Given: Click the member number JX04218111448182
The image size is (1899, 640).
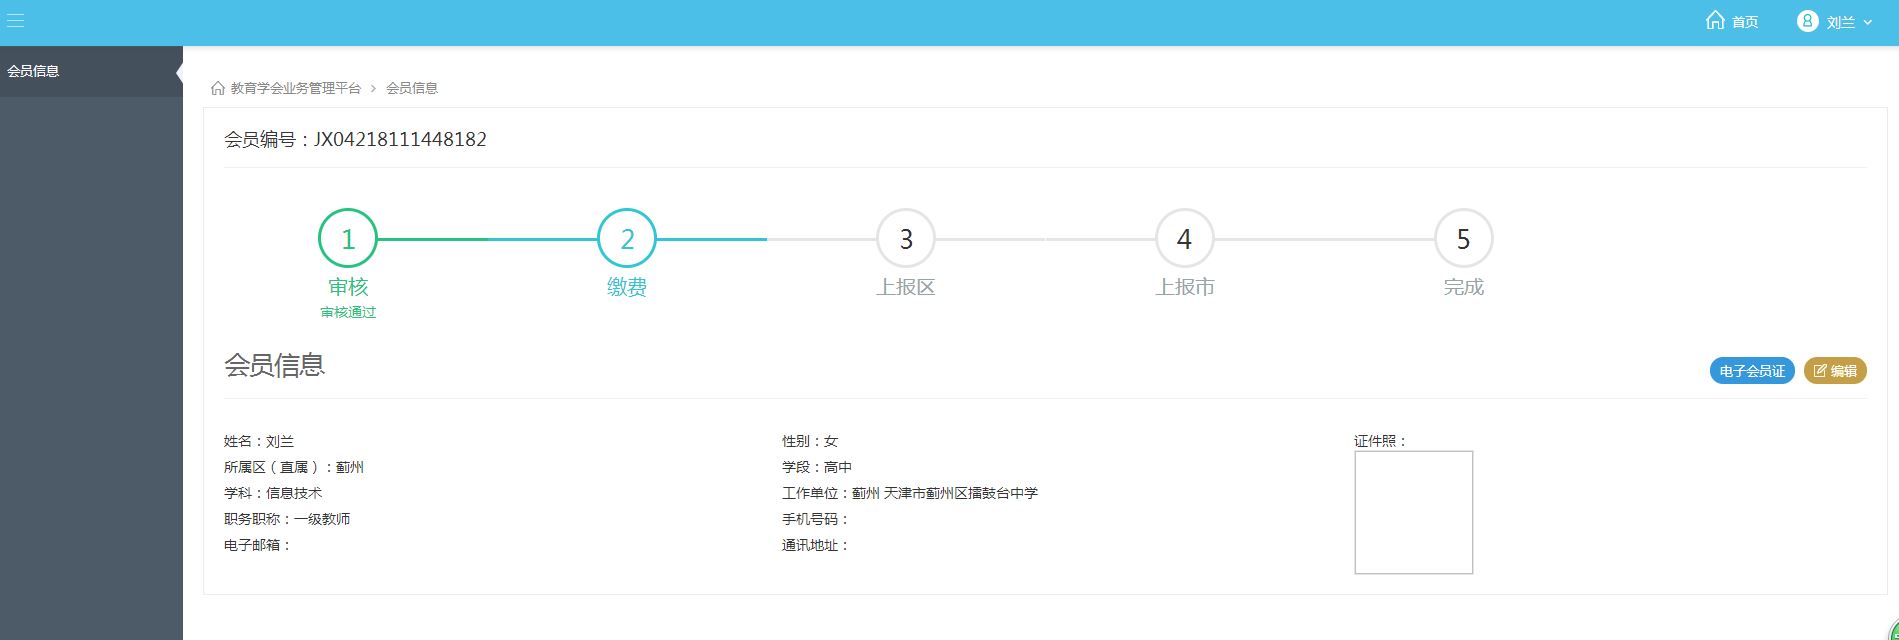Looking at the screenshot, I should pyautogui.click(x=400, y=139).
